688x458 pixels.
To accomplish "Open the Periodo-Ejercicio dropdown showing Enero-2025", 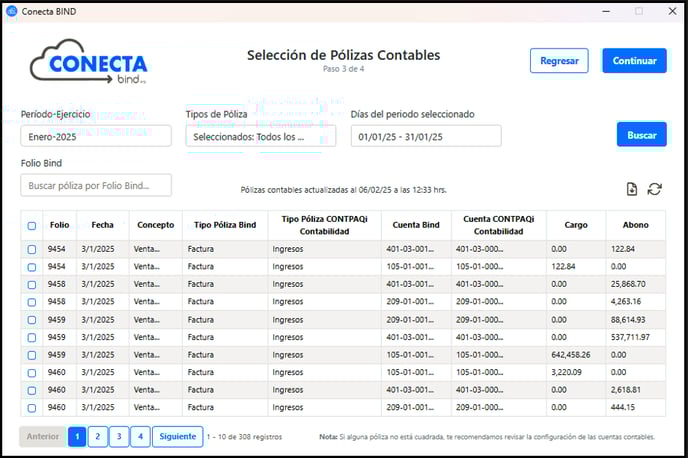I will click(96, 136).
